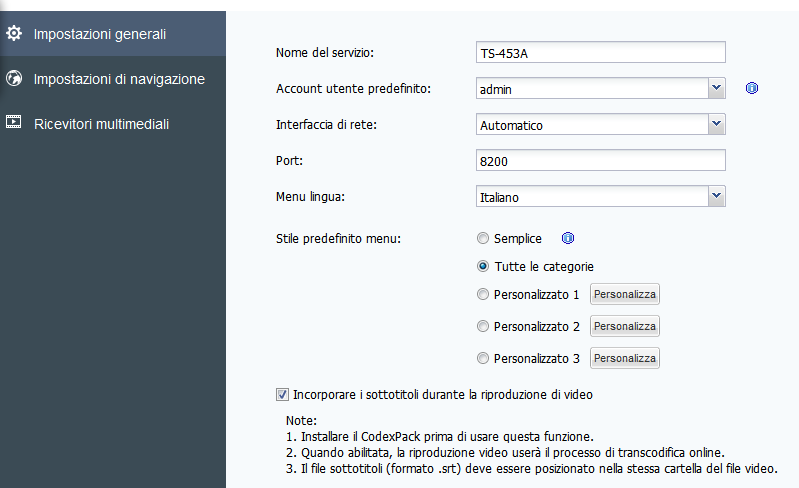
Task: Choose the Personalizzato 3 radio option
Action: 484,358
